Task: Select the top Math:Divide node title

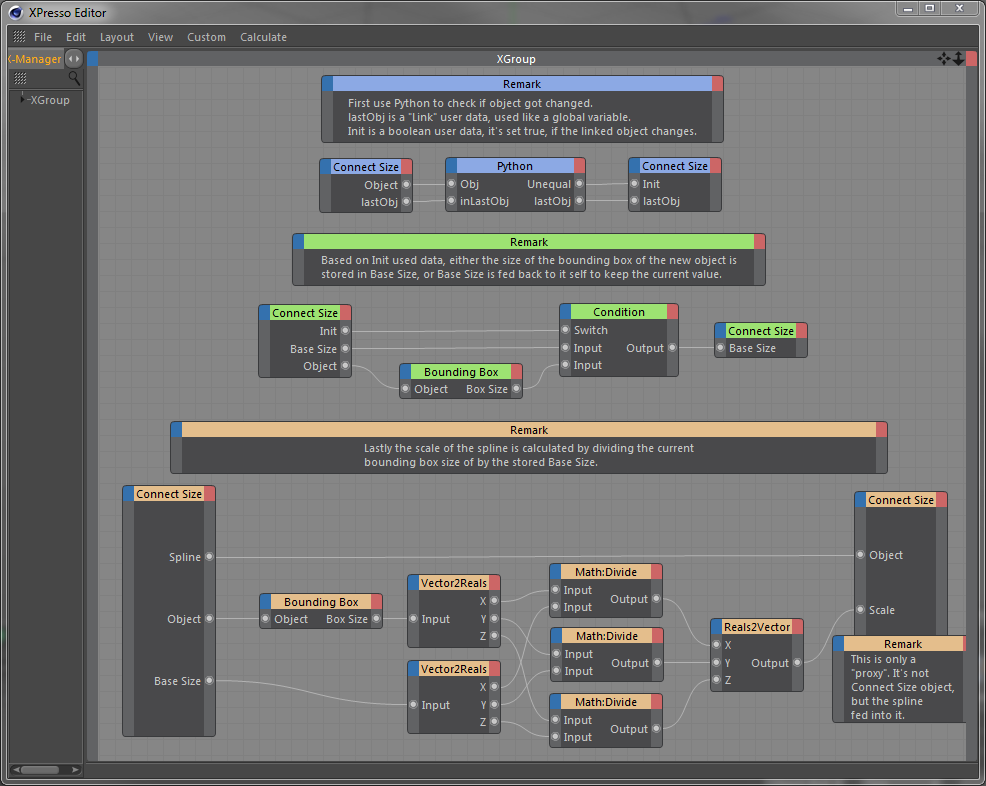Action: (x=605, y=572)
